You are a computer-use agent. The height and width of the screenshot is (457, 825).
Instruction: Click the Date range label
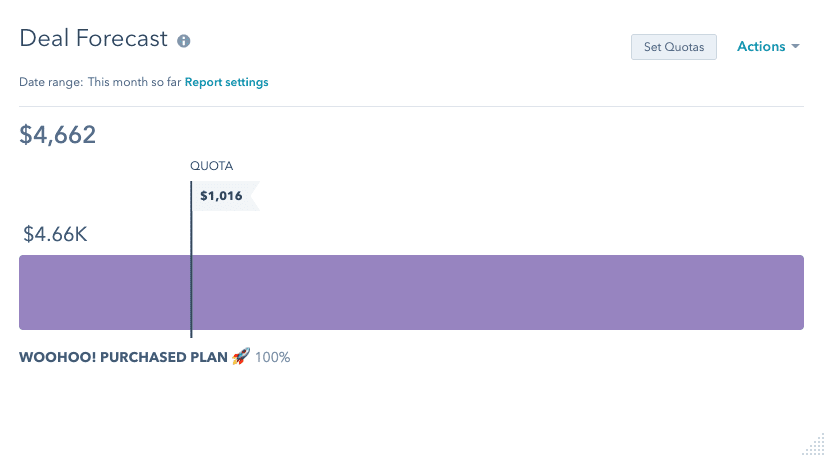click(x=51, y=82)
